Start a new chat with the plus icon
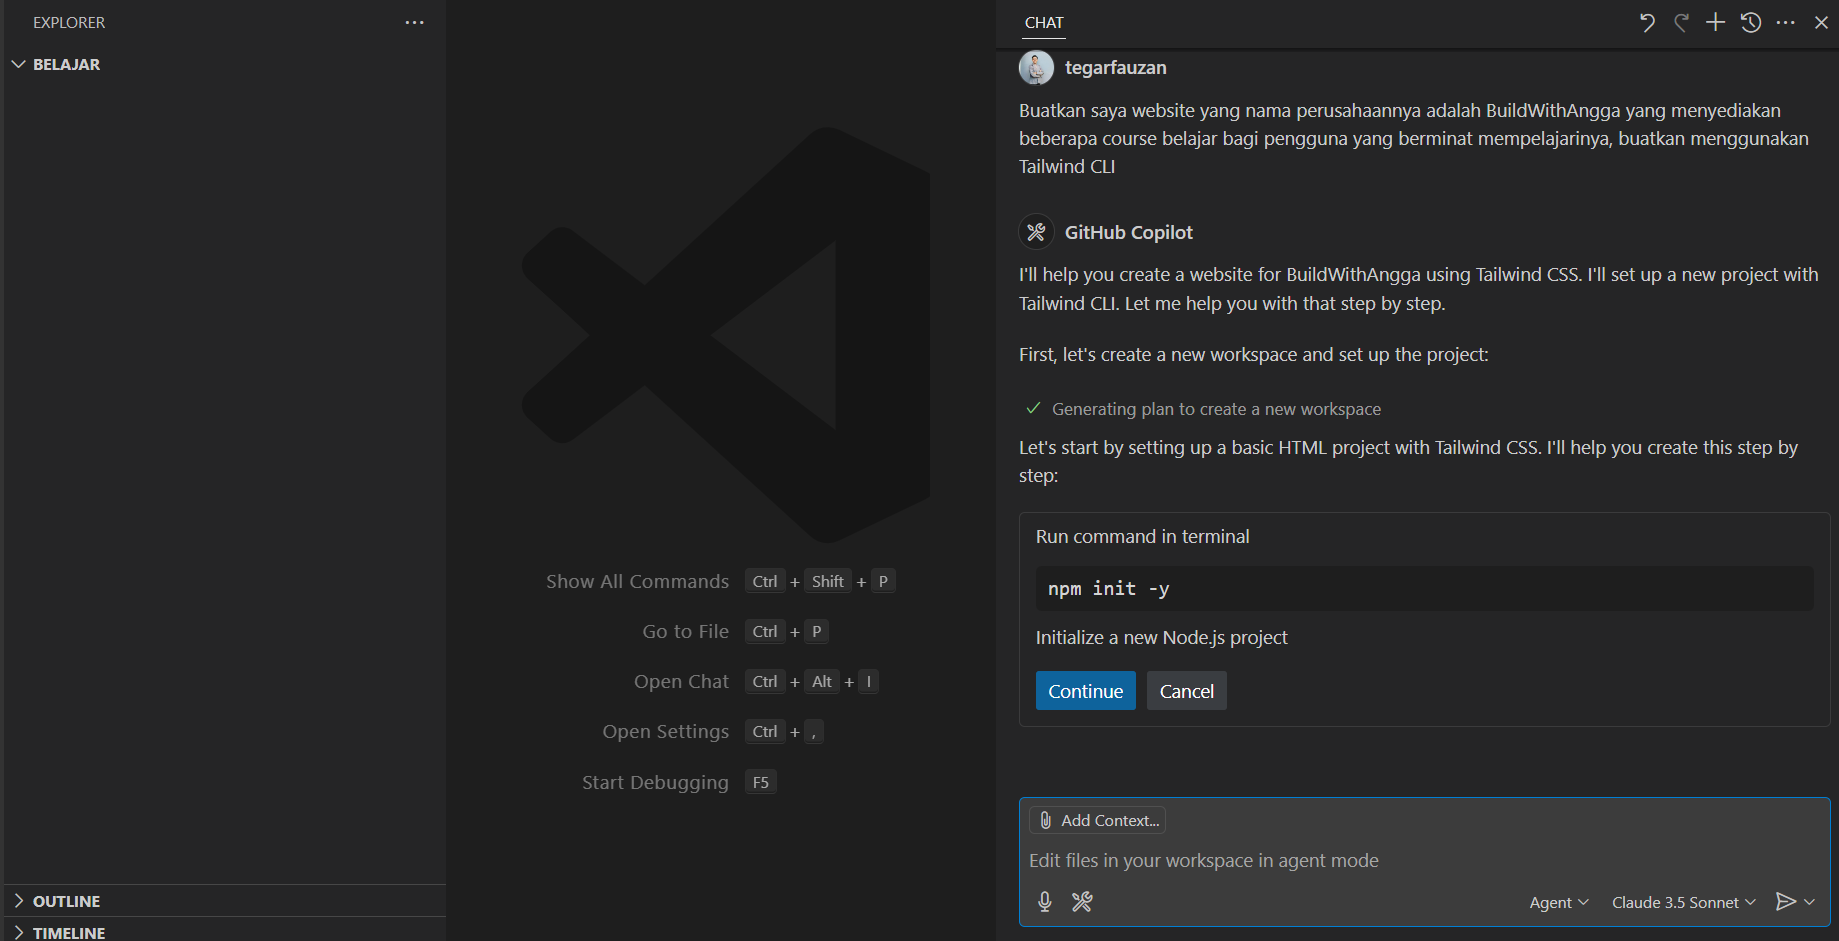The height and width of the screenshot is (941, 1839). (1715, 22)
